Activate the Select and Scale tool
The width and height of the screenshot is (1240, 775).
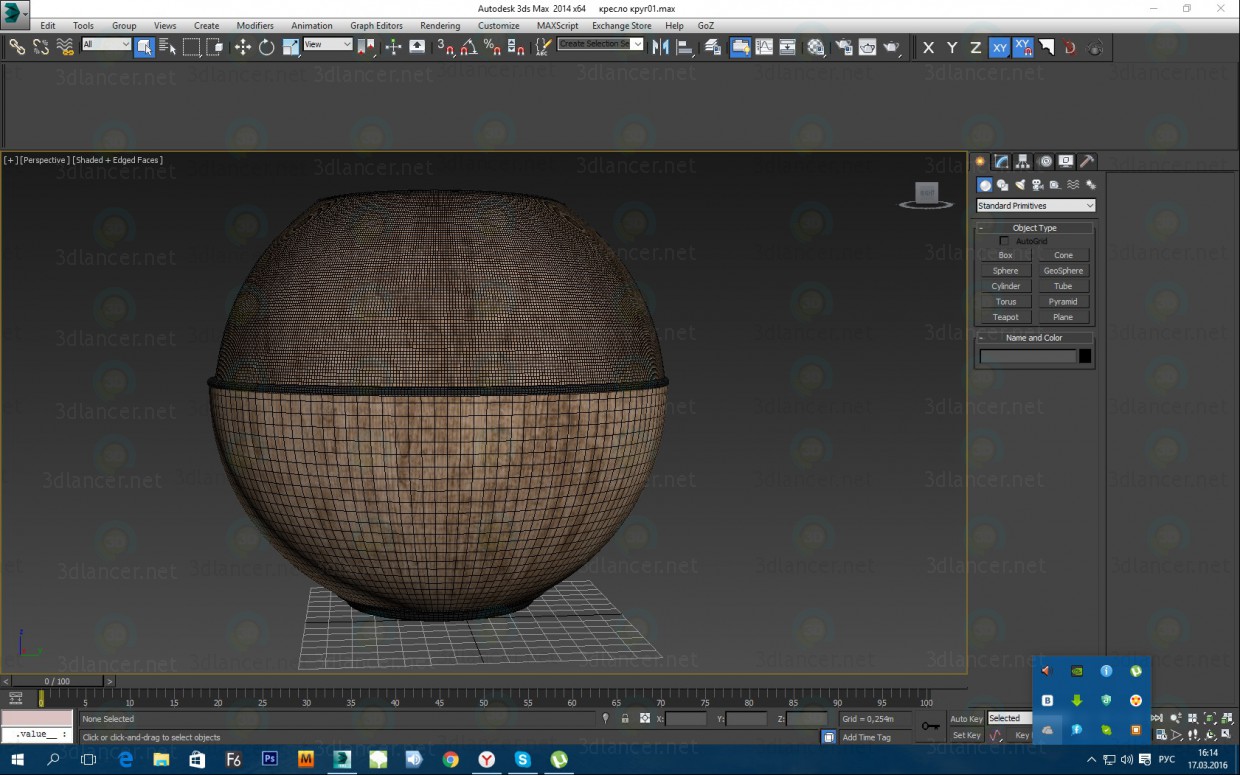point(291,46)
